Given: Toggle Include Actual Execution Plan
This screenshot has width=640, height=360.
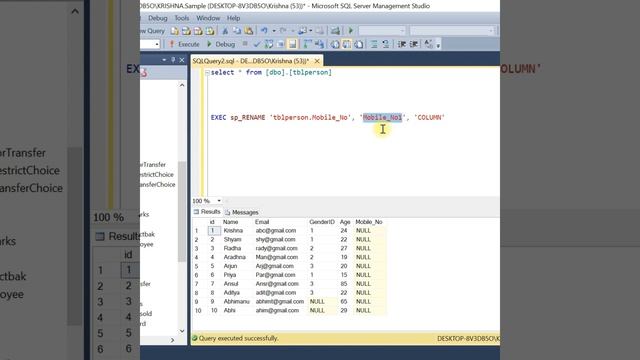Looking at the screenshot, I should pos(307,44).
